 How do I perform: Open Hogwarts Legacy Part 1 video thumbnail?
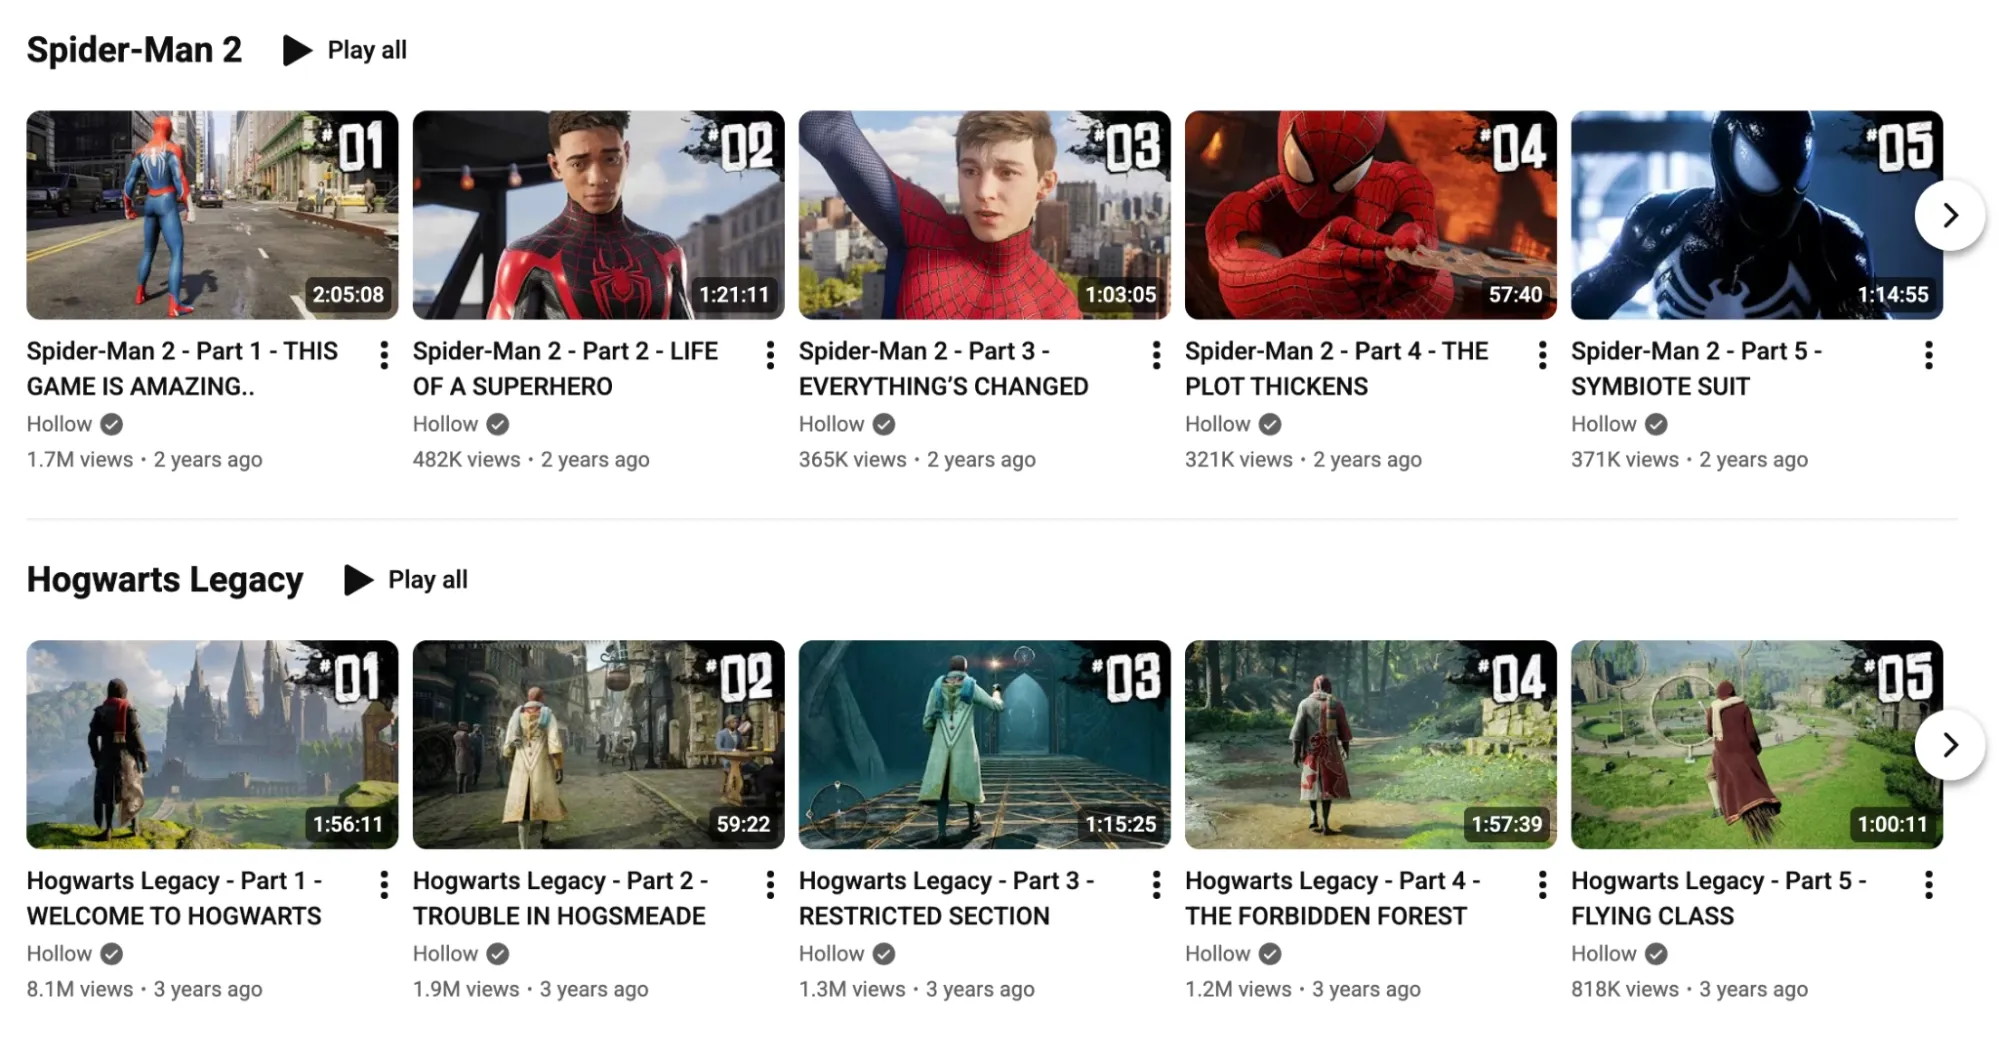(x=212, y=745)
